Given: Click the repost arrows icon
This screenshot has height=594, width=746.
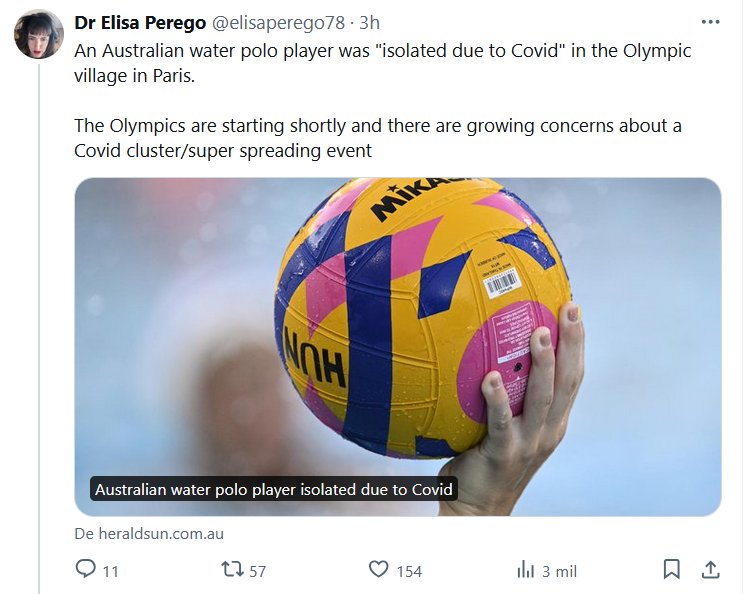Looking at the screenshot, I should click(x=231, y=570).
